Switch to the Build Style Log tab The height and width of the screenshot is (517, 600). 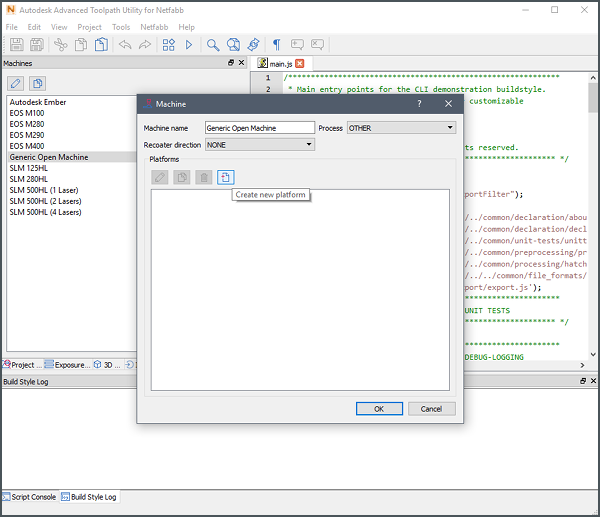coord(89,497)
